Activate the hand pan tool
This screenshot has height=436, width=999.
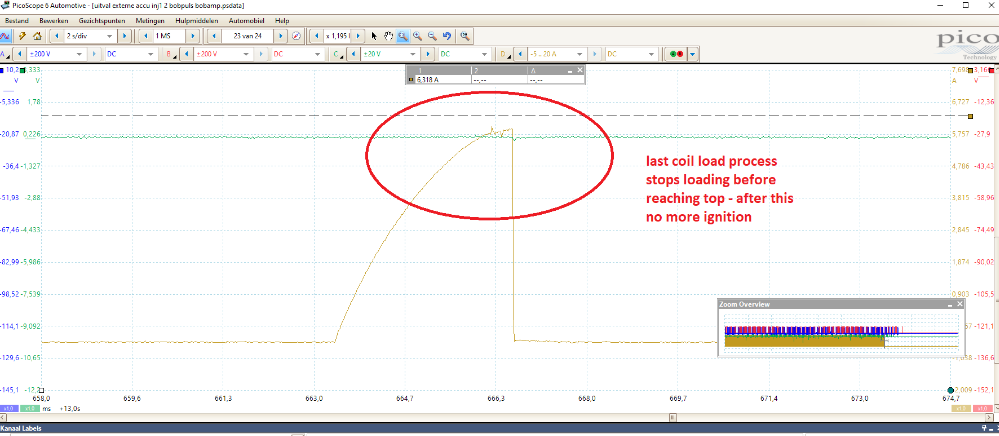[388, 36]
